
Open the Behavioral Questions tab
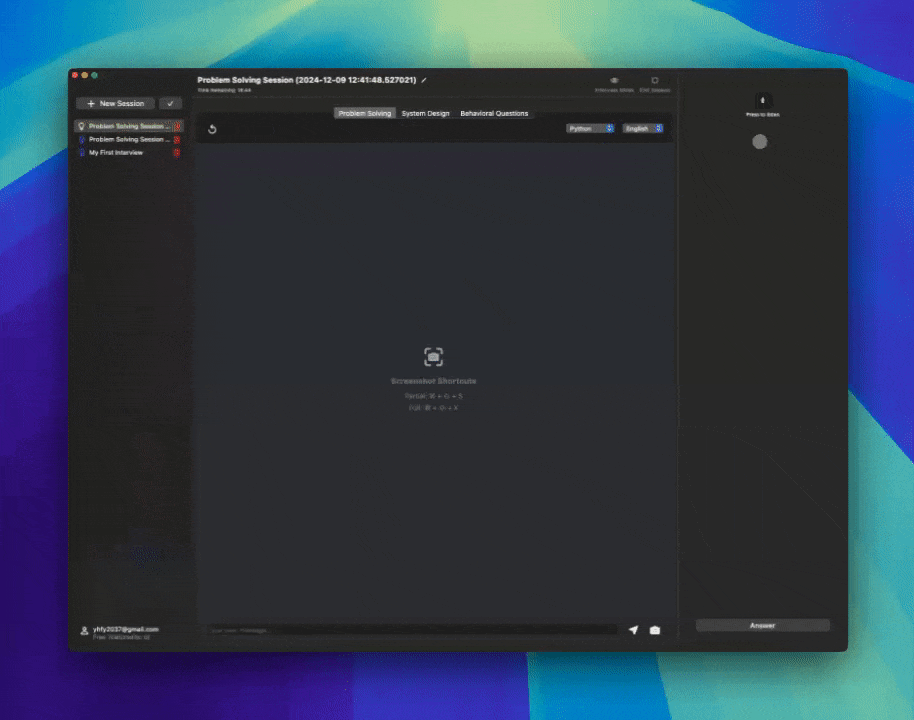pyautogui.click(x=493, y=113)
